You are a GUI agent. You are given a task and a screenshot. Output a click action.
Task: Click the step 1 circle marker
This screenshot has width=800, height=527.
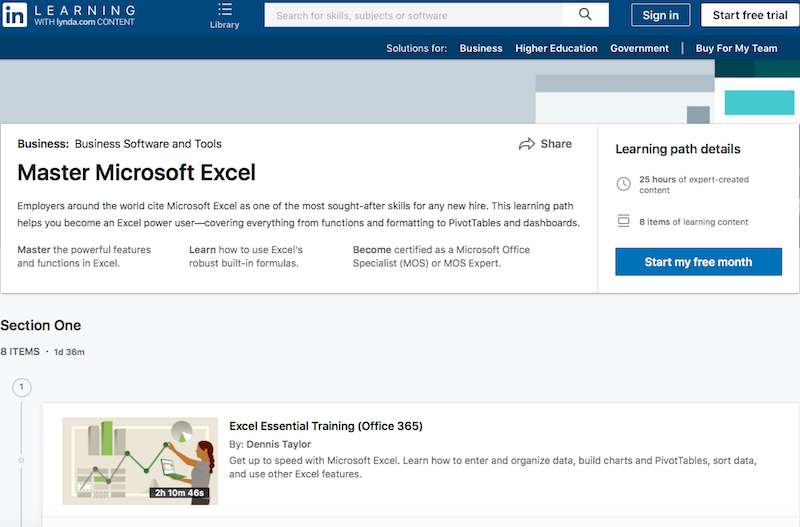point(21,387)
